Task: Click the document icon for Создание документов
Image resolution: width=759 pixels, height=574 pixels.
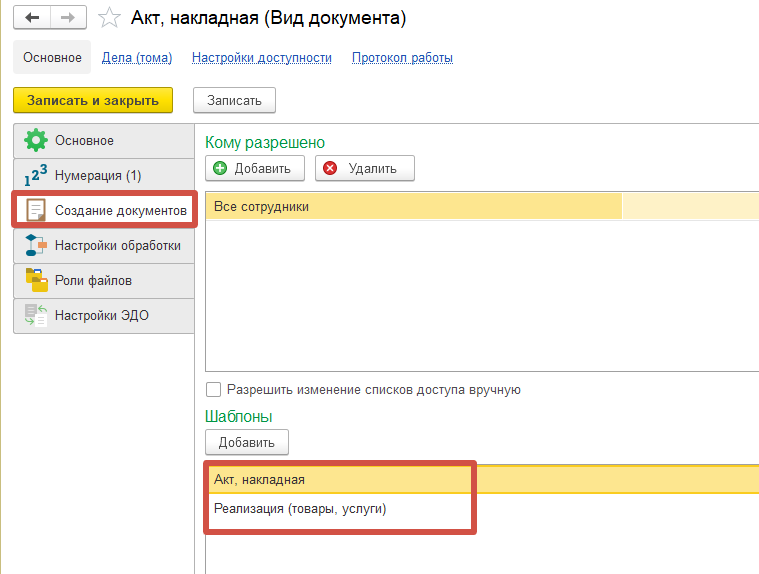Action: coord(36,210)
